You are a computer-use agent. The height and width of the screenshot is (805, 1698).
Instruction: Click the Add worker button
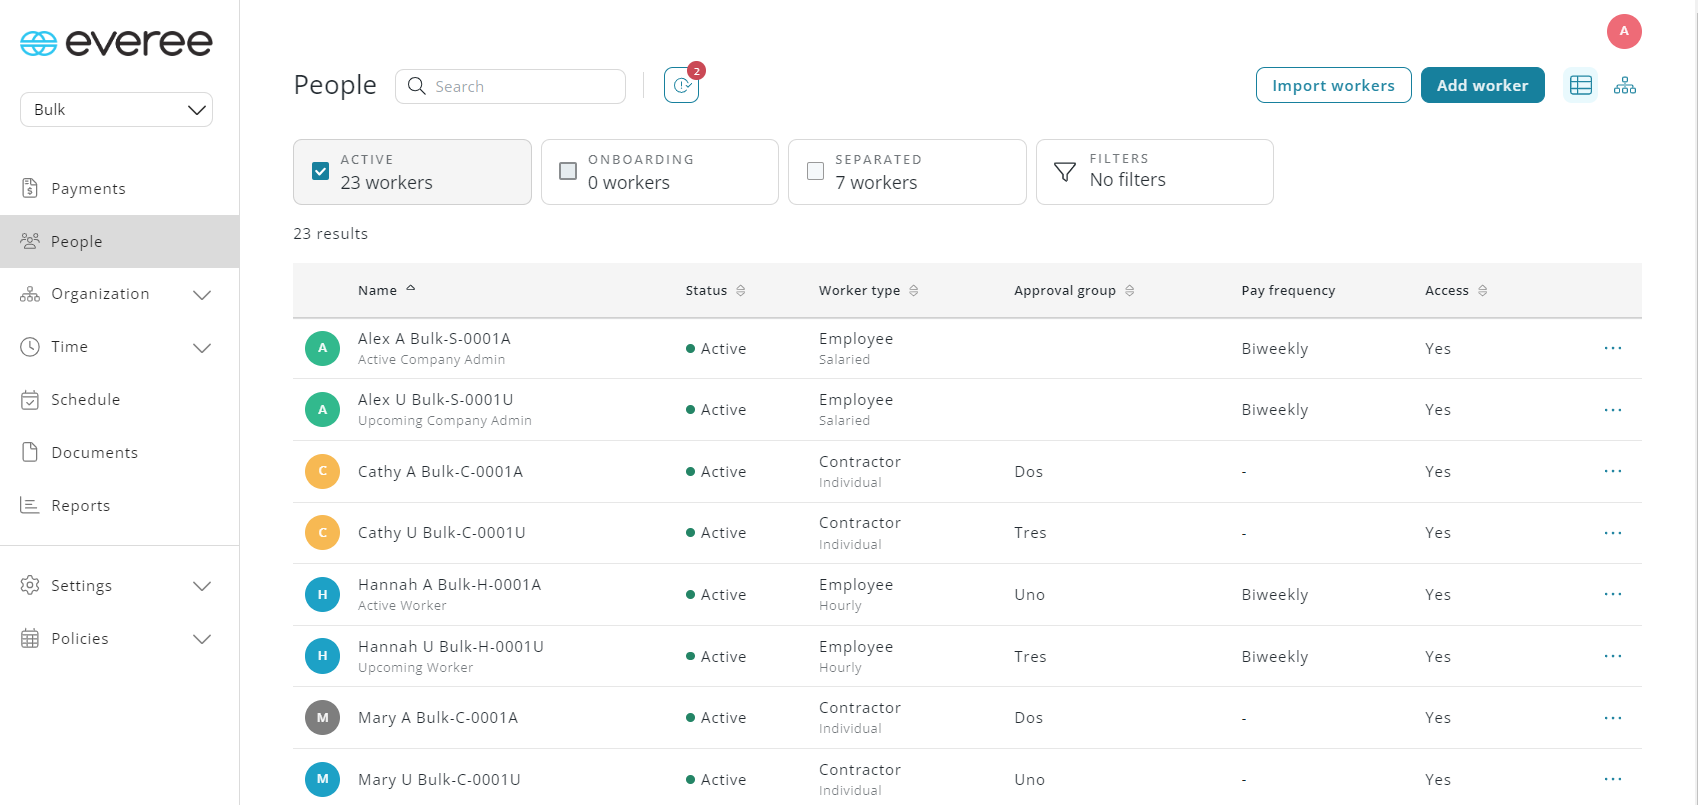point(1483,85)
